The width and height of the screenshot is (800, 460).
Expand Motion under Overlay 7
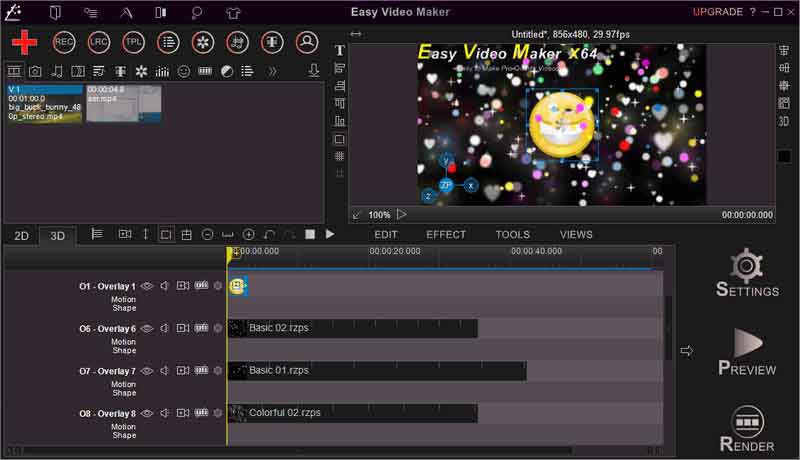[x=123, y=384]
